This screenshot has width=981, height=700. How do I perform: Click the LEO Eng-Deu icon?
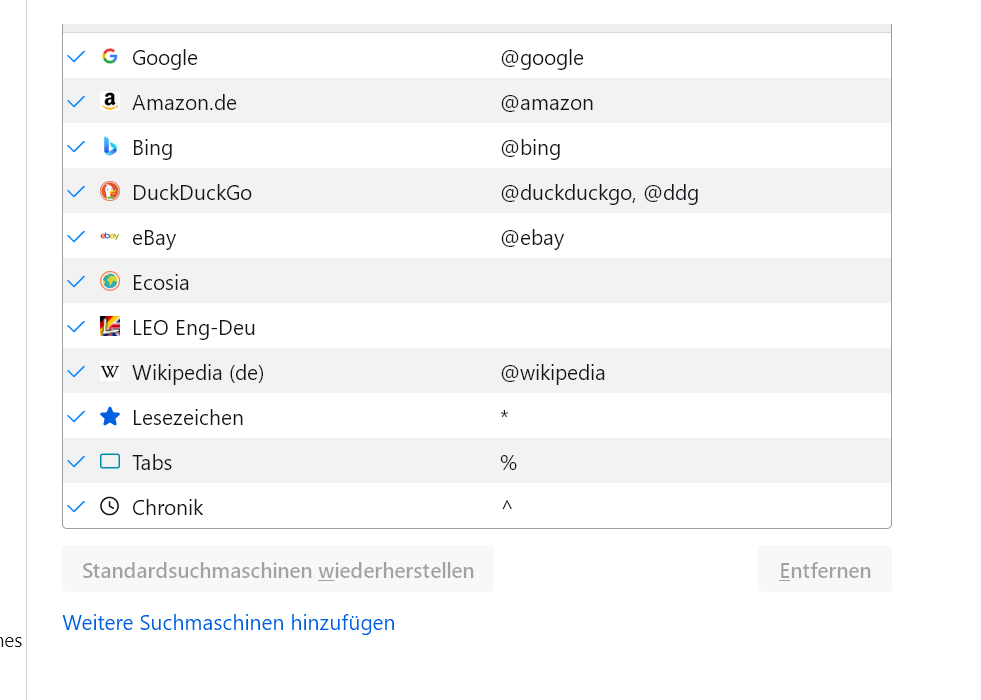coord(110,327)
